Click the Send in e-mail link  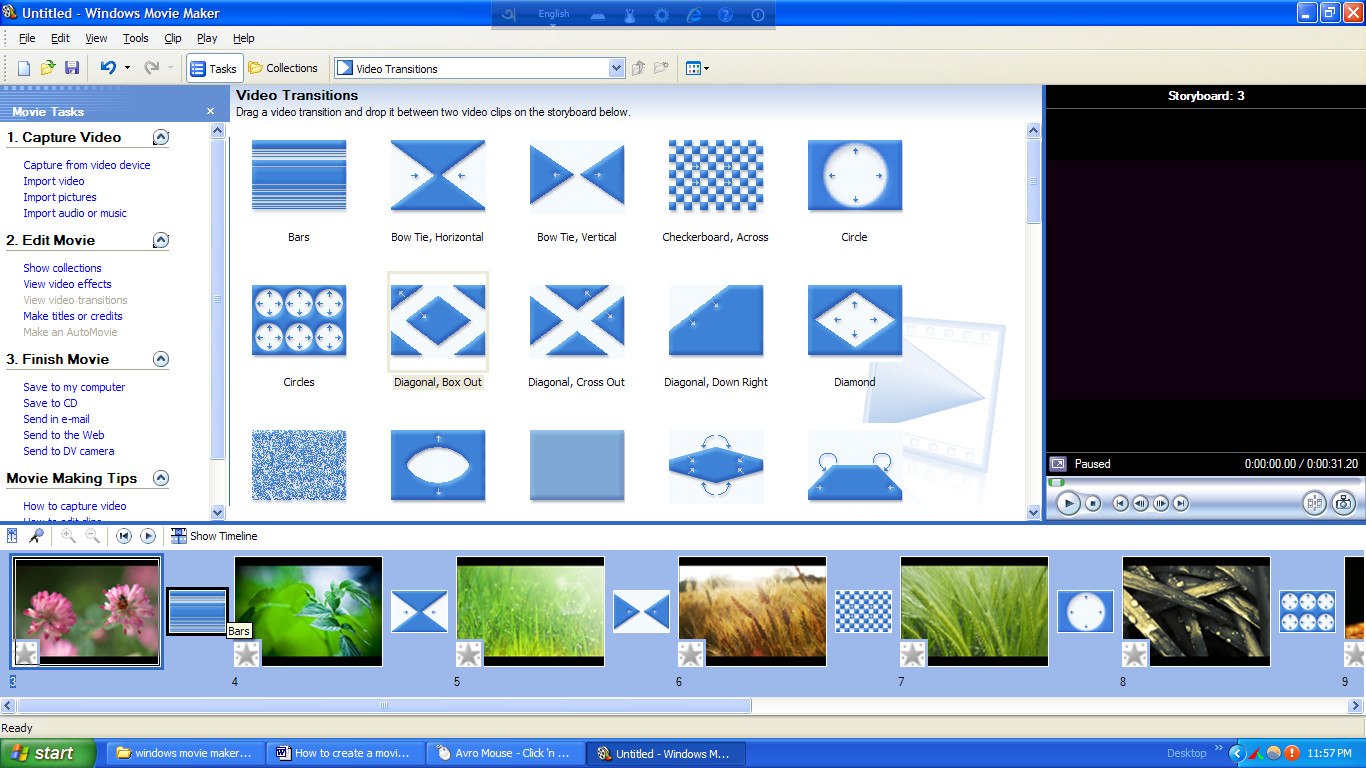coord(56,419)
